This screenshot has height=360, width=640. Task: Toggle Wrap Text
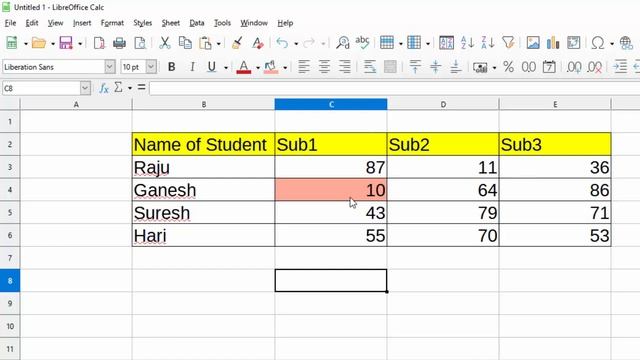[x=370, y=67]
